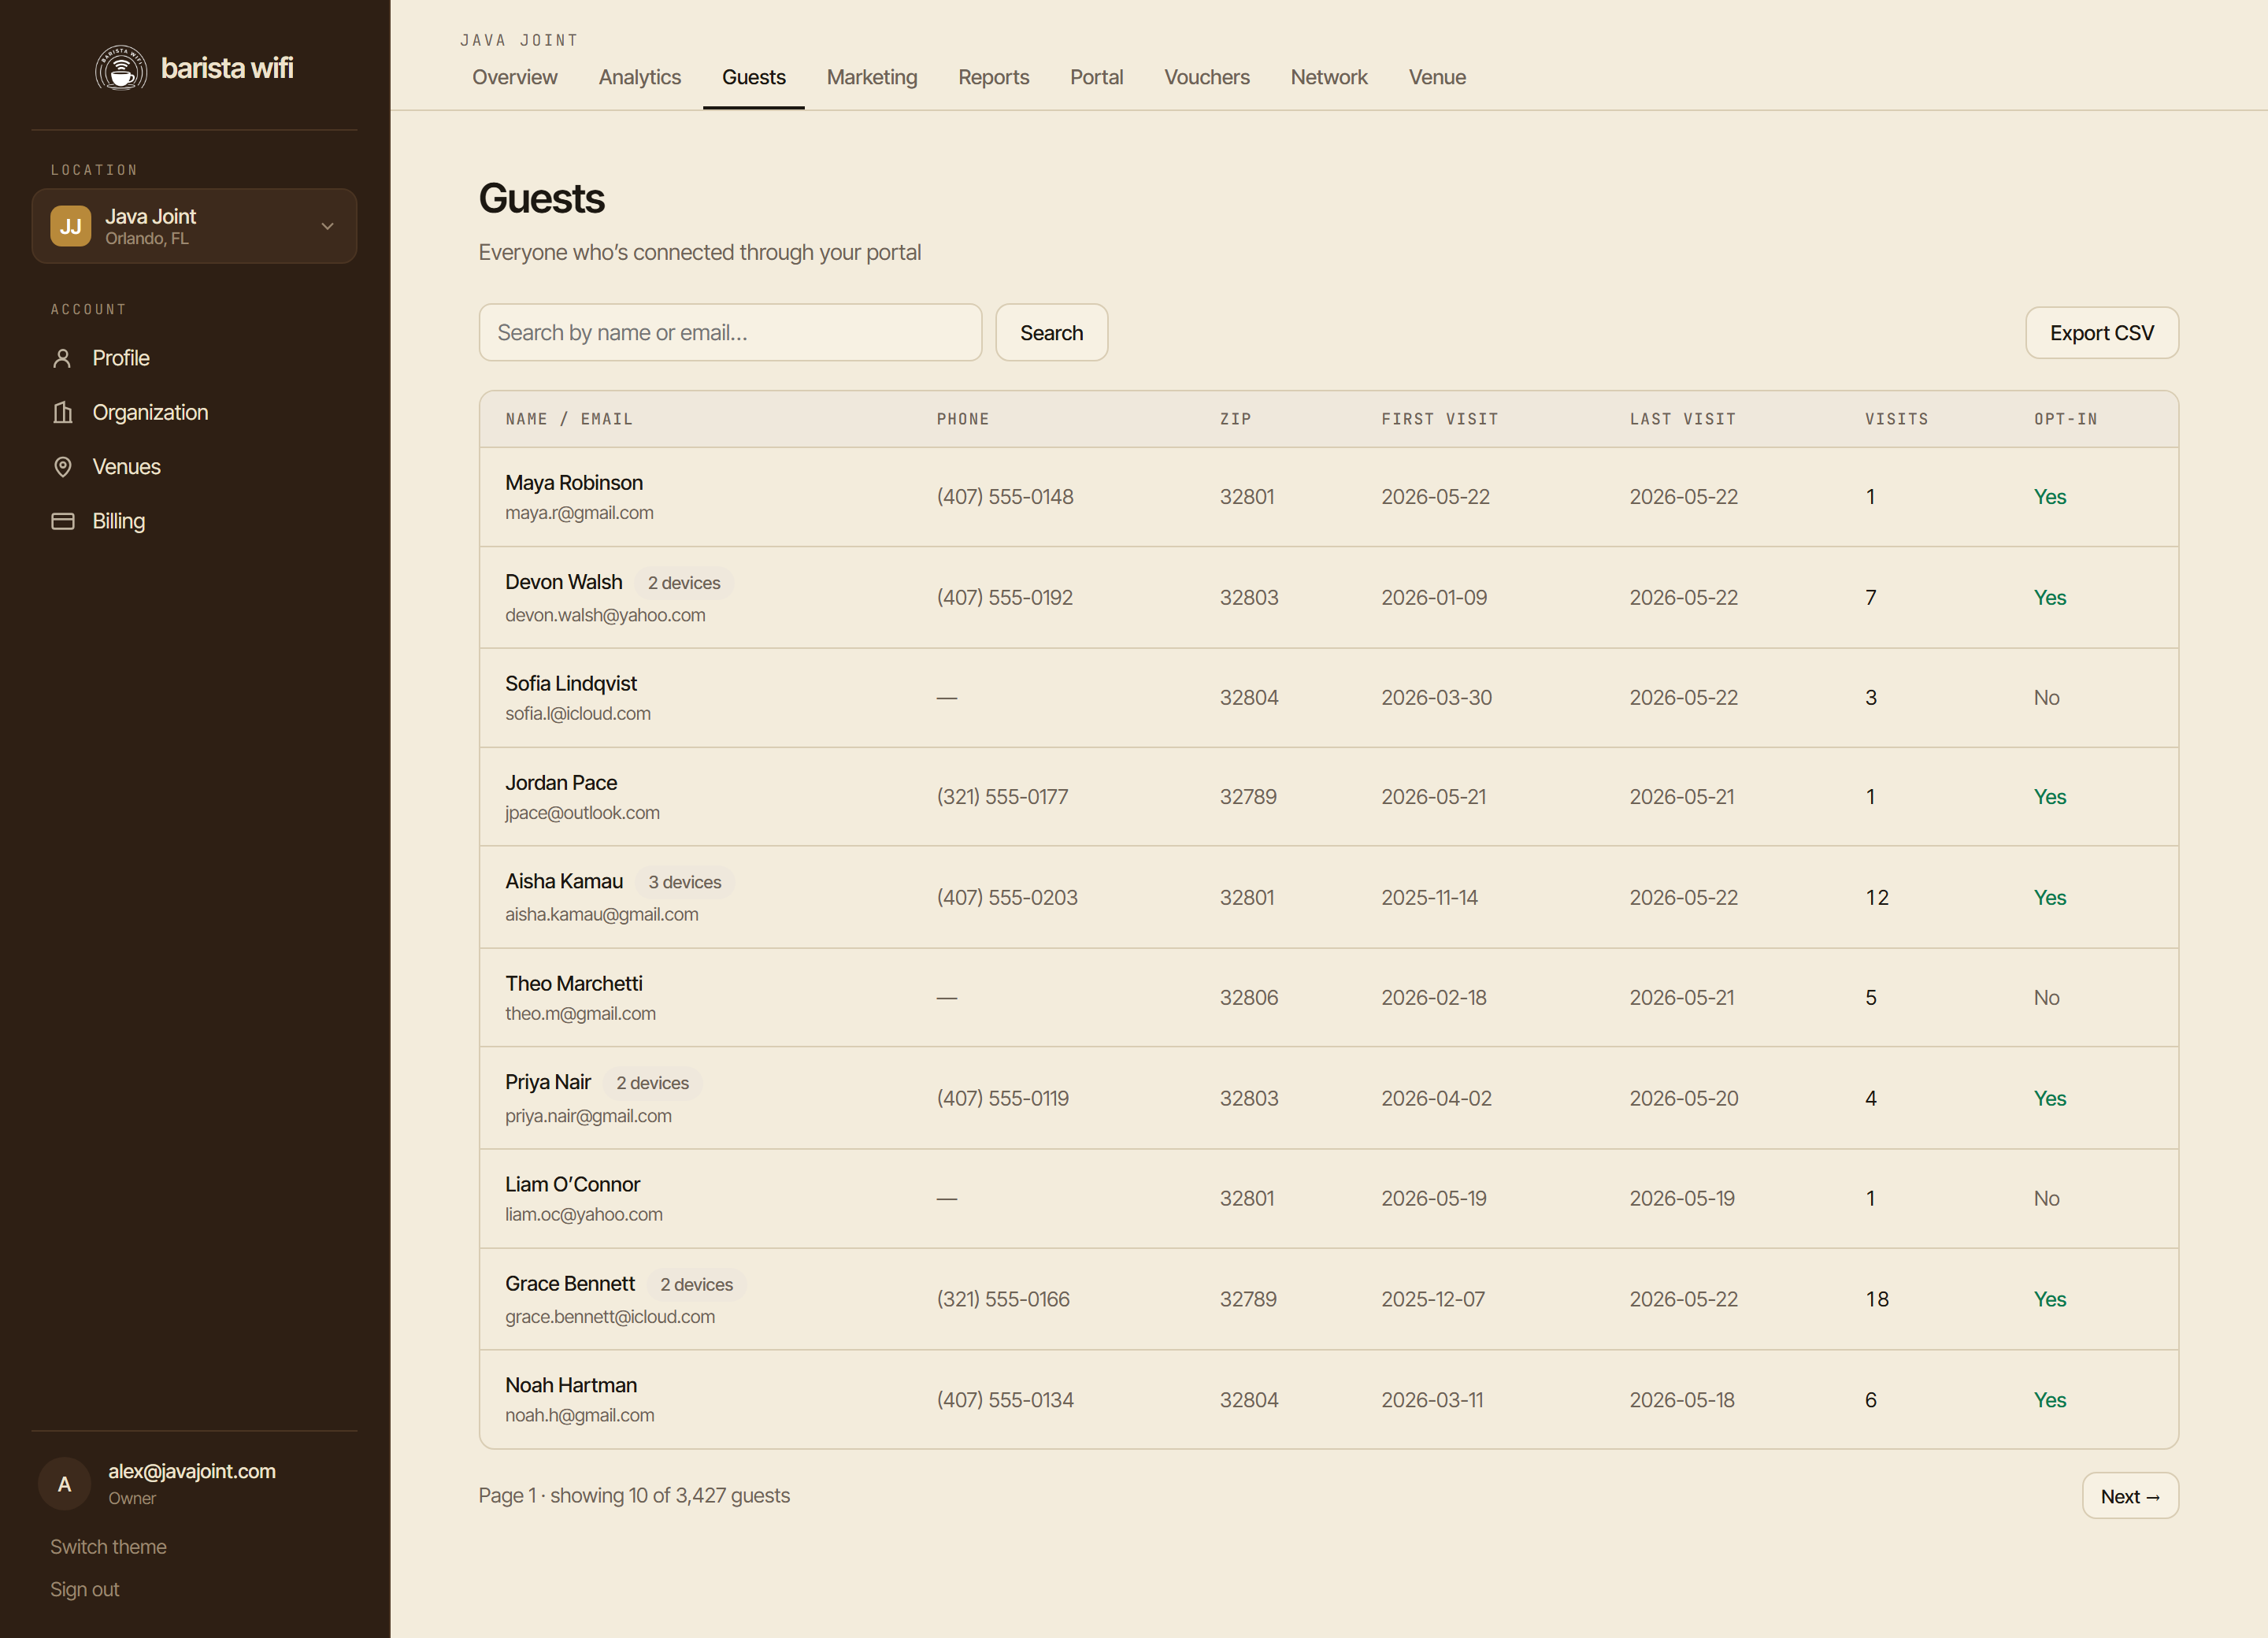Select the Venue tab
This screenshot has height=1638, width=2268.
1437,77
